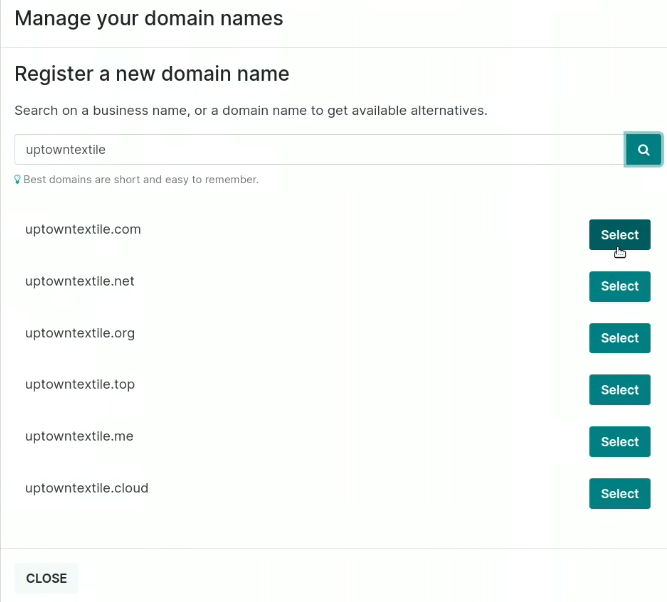Click the lightbulb tip icon

click(x=17, y=180)
